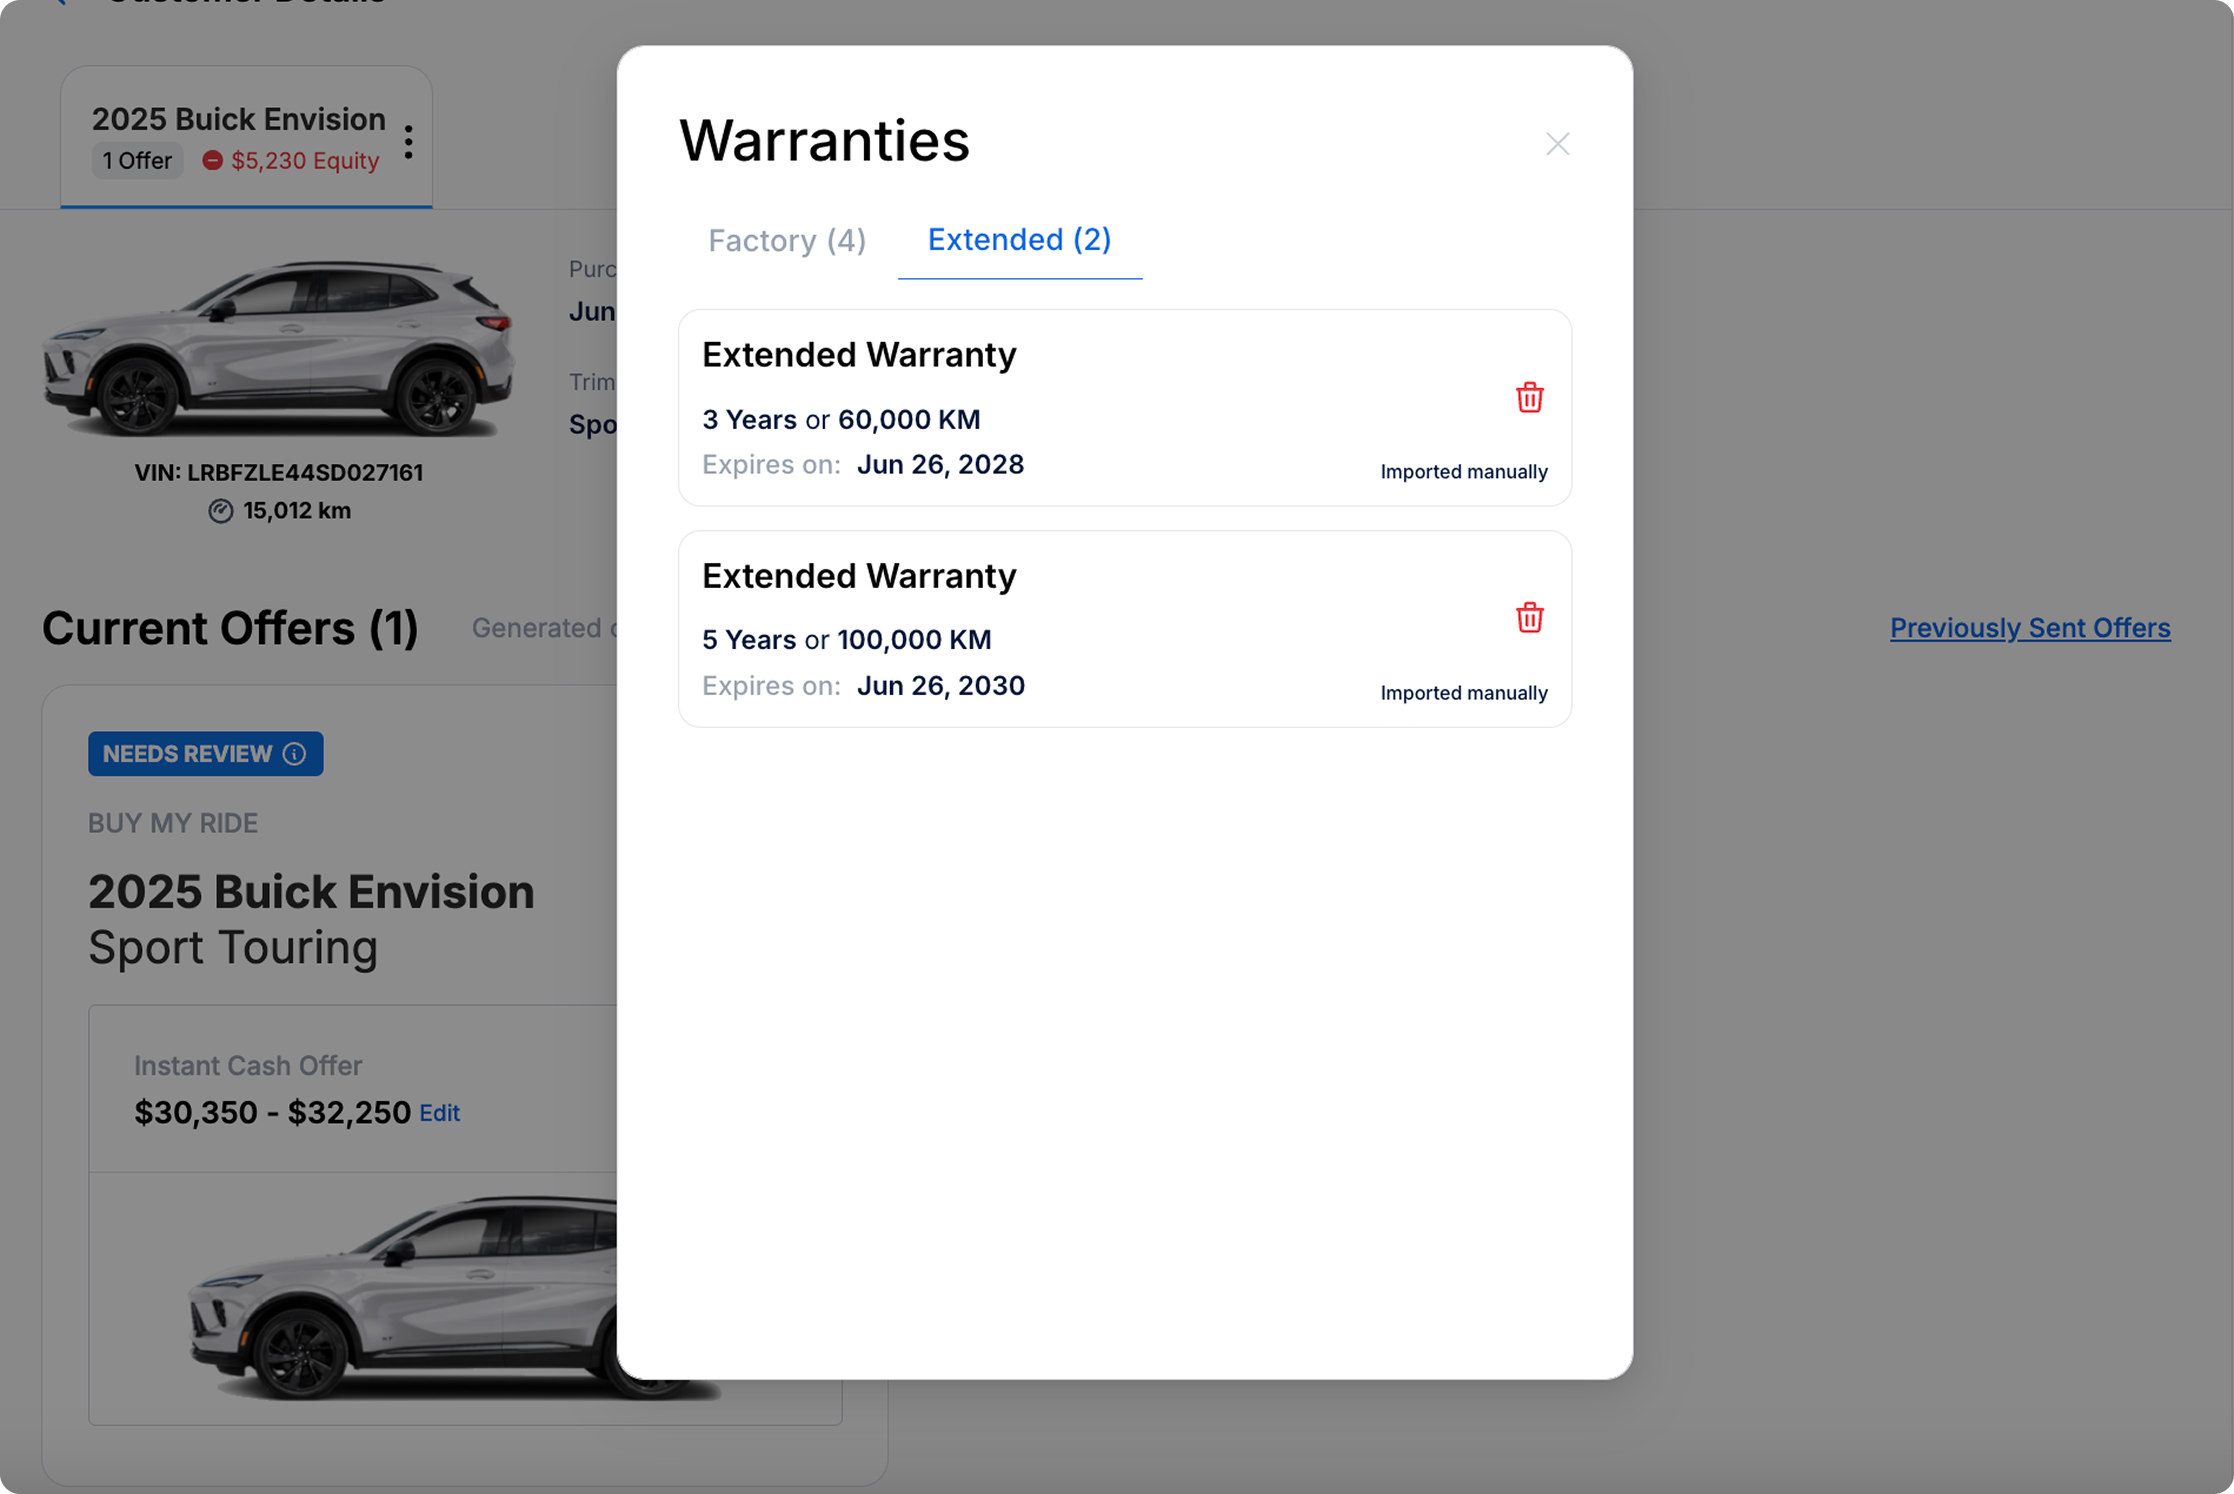
Task: Select the 2025 Buick Envision vehicle tab
Action: click(238, 120)
